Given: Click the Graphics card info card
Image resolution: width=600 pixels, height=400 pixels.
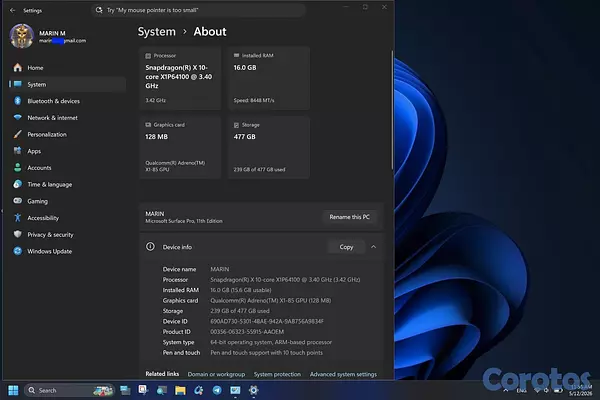Looking at the screenshot, I should (180, 147).
